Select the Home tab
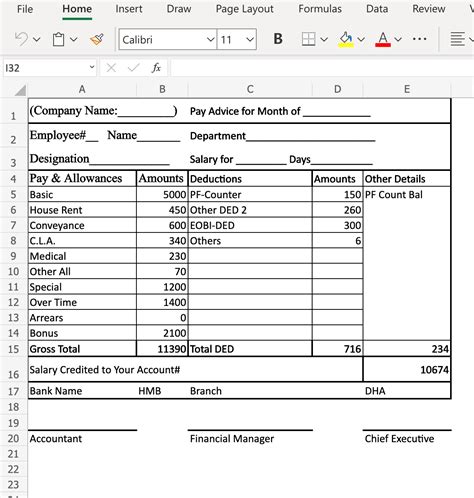474x498 pixels. tap(77, 9)
